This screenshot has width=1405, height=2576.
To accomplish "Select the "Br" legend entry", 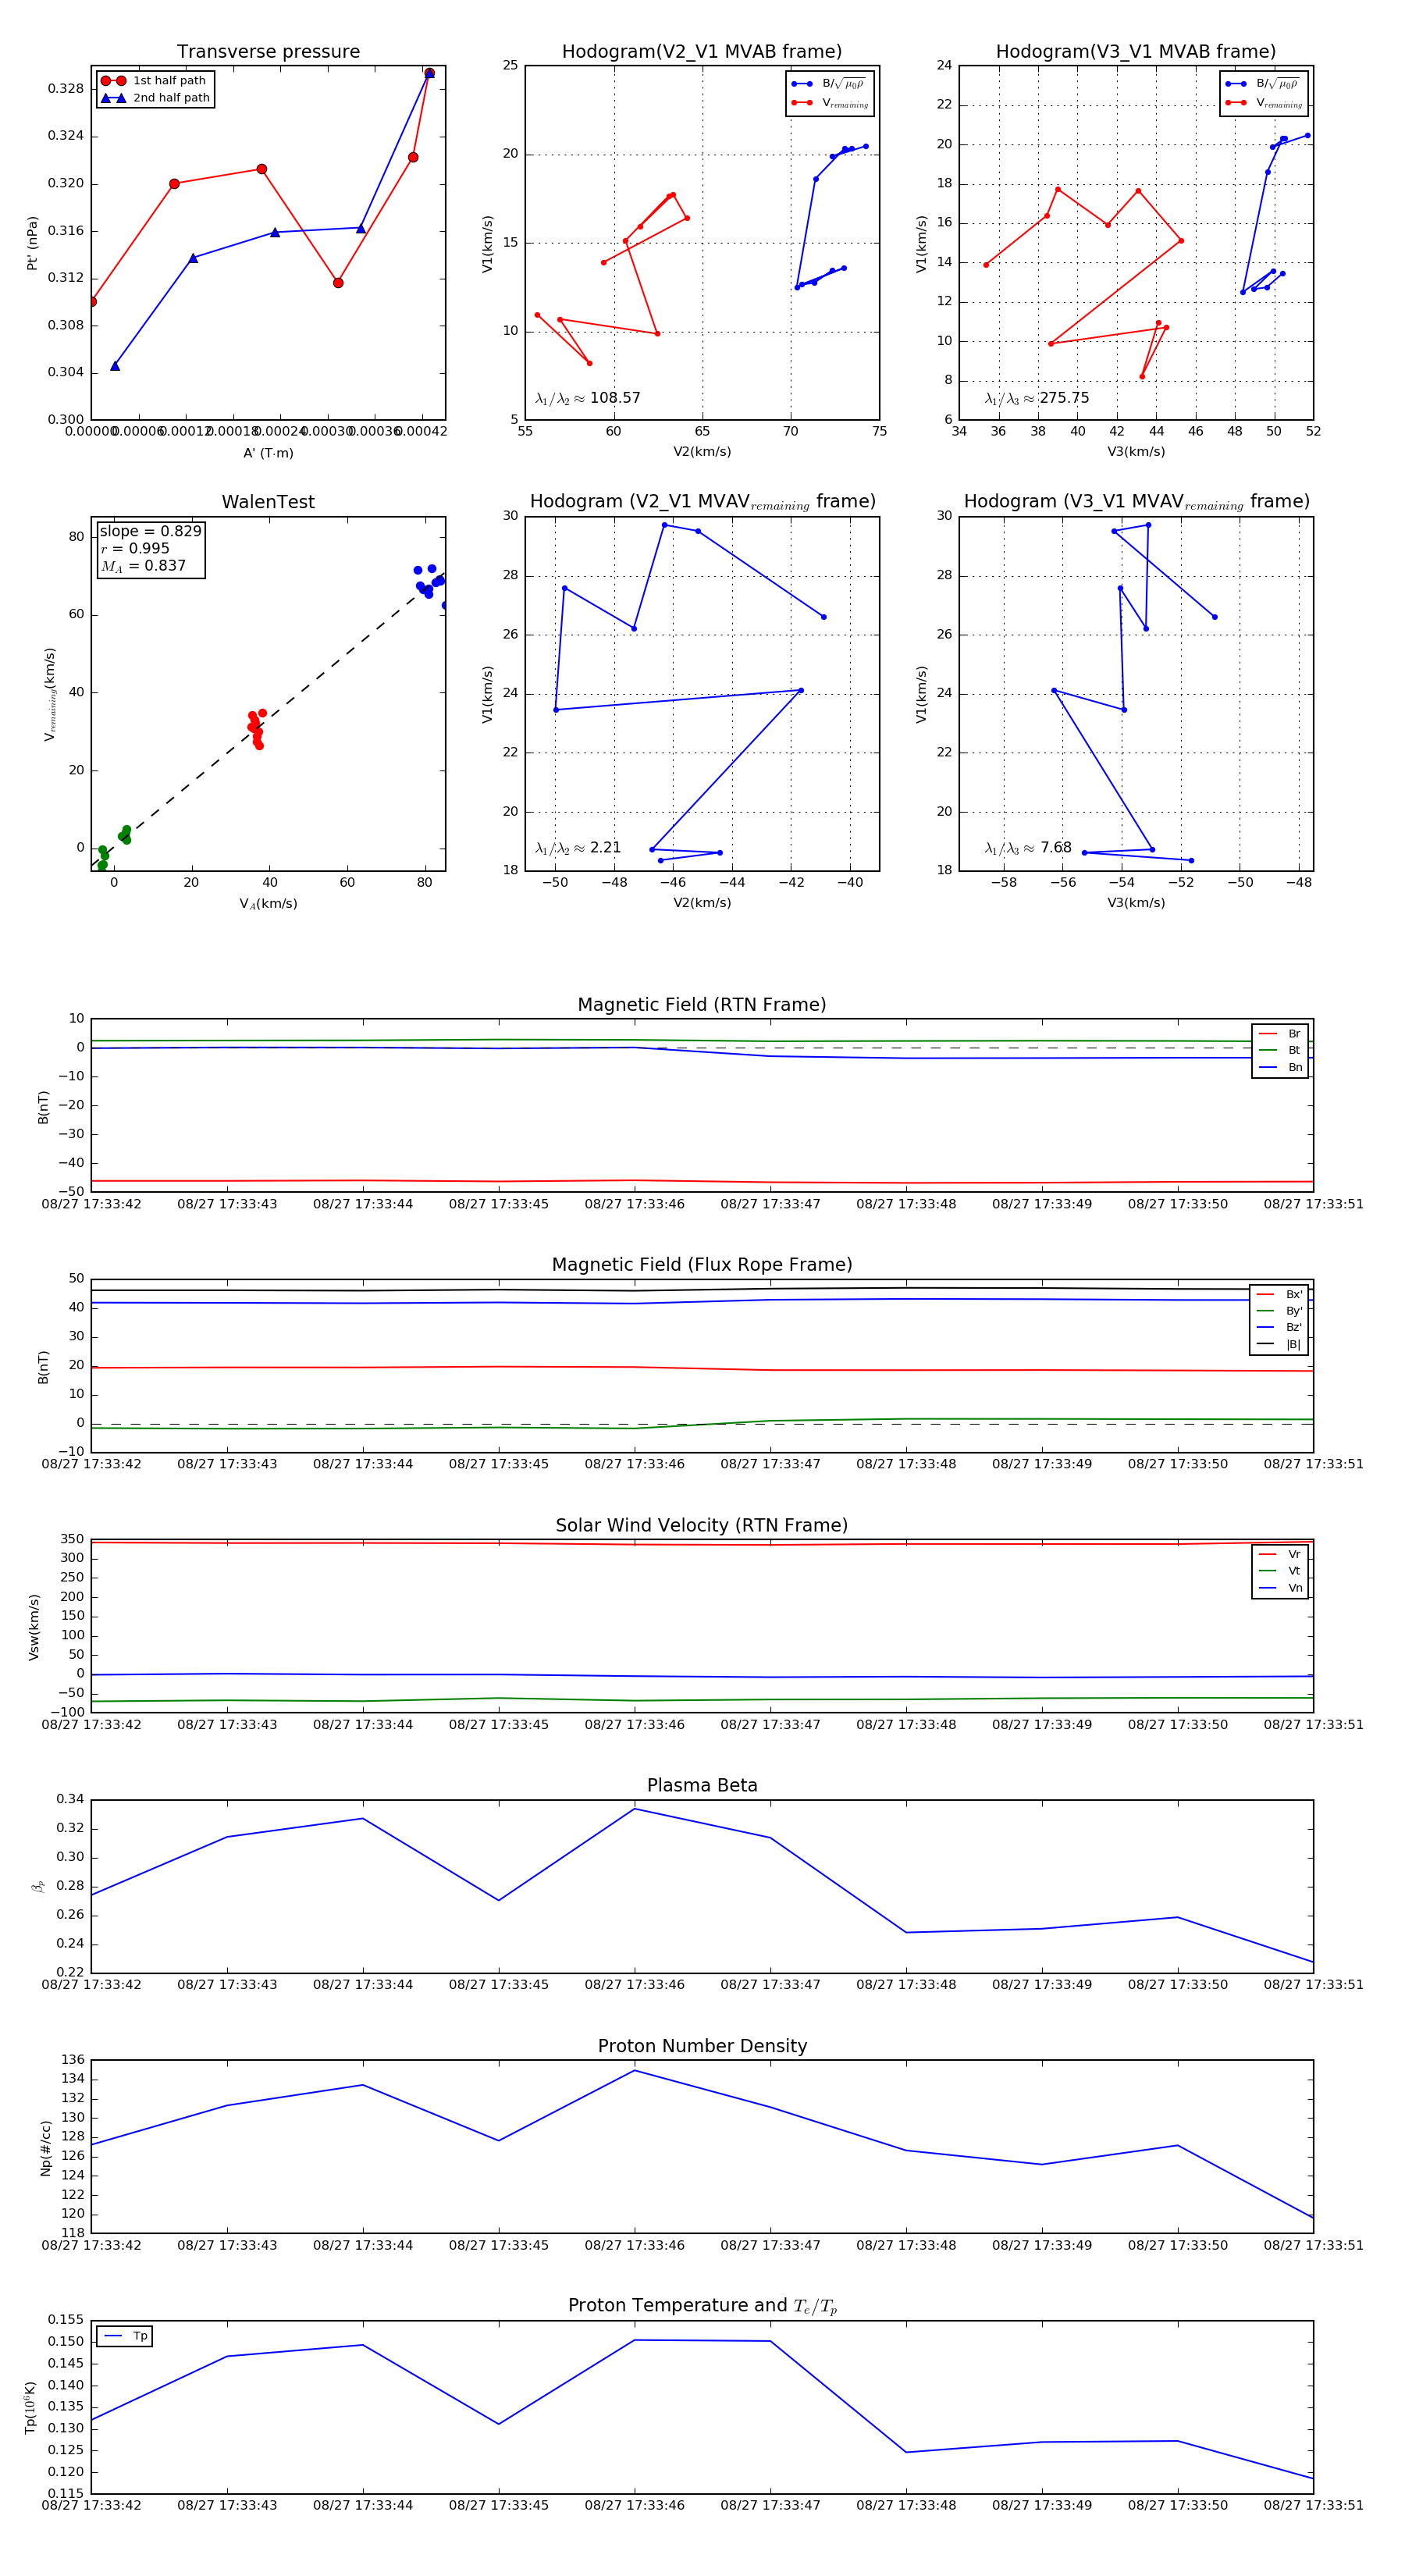I will pyautogui.click(x=1281, y=1034).
